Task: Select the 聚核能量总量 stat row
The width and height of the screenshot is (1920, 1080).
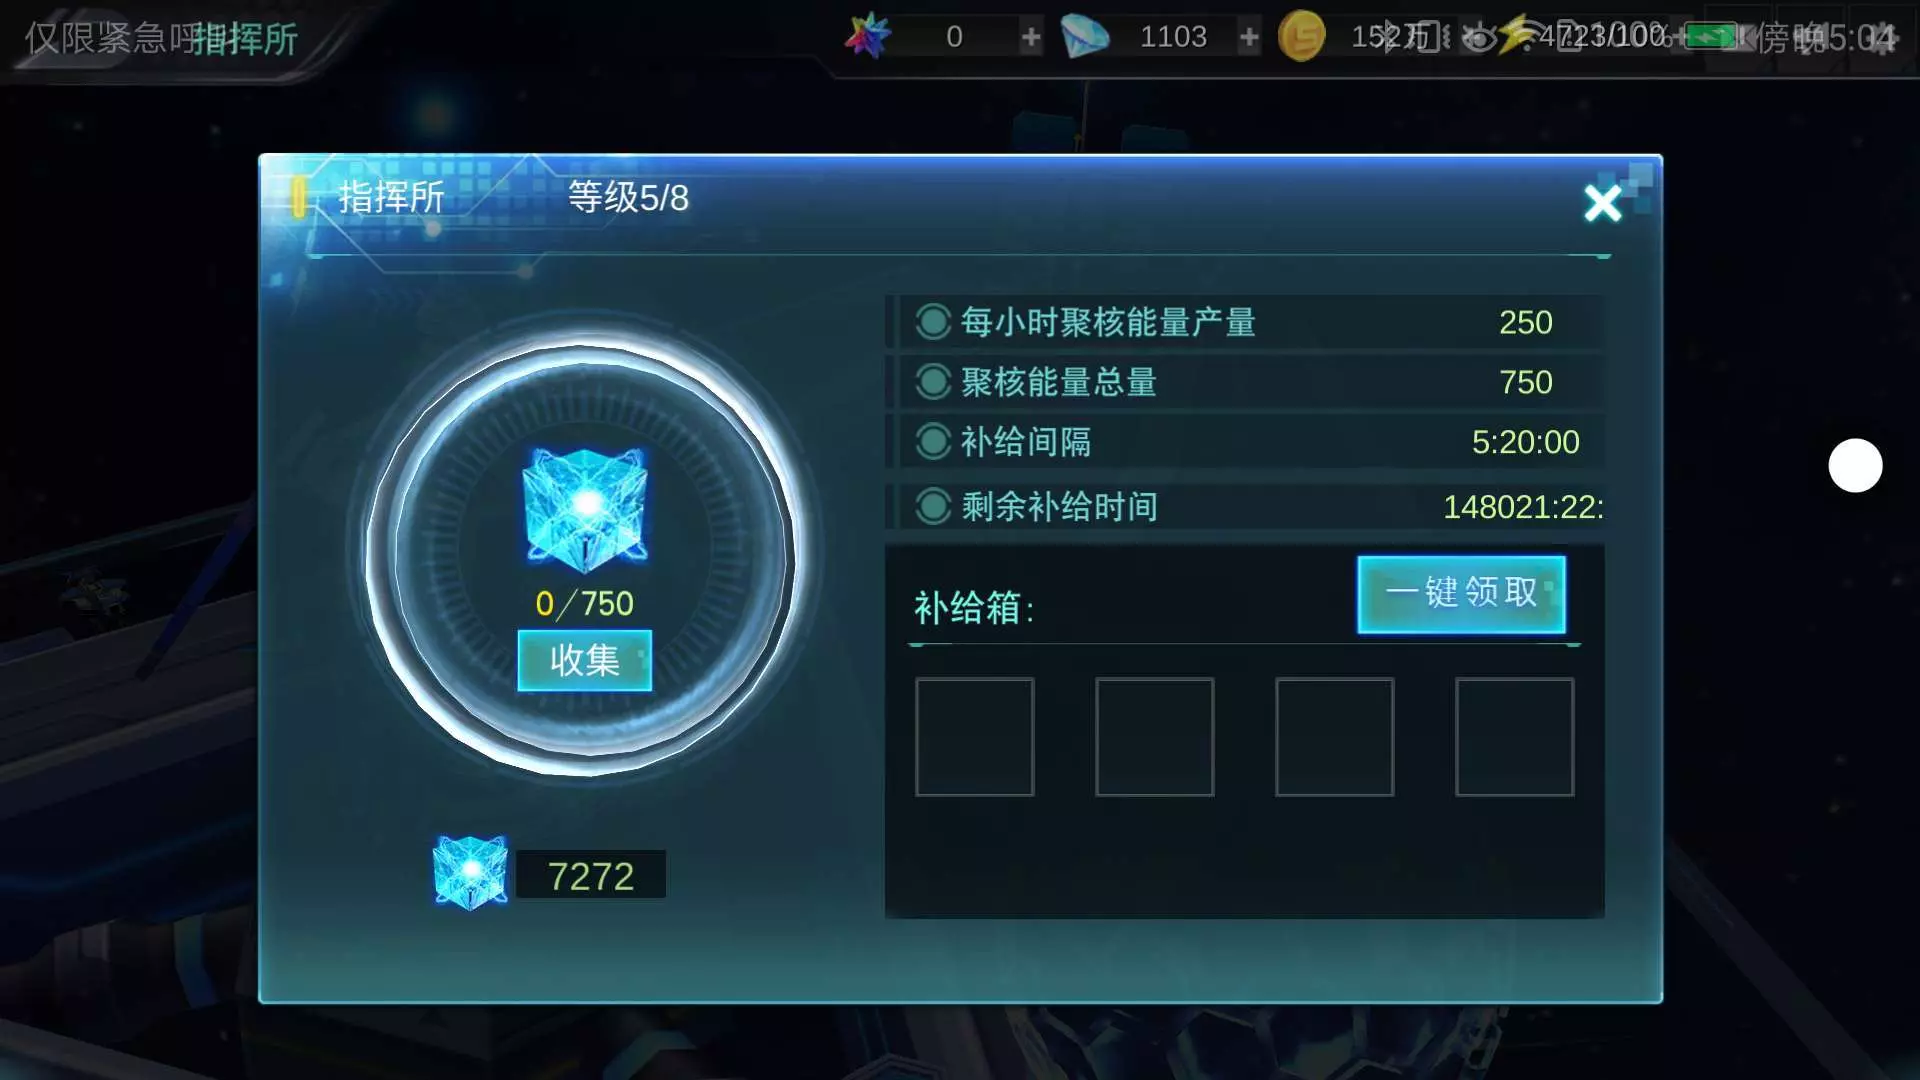Action: (x=1245, y=382)
